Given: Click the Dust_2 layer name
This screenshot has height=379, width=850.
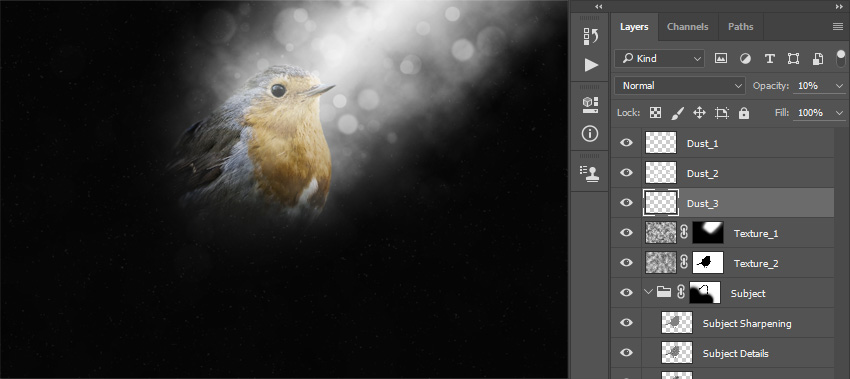Looking at the screenshot, I should point(703,174).
